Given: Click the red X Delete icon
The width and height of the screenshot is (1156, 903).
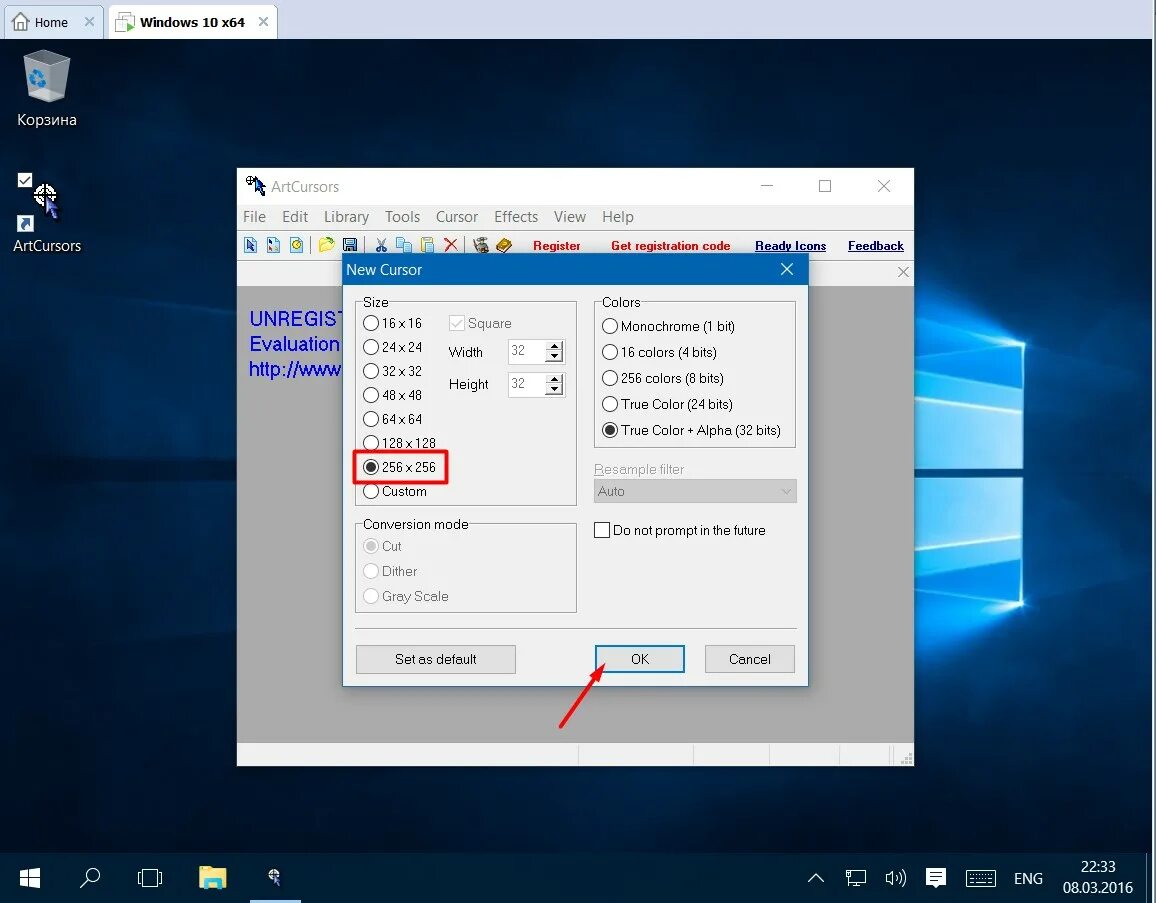Looking at the screenshot, I should pos(450,245).
